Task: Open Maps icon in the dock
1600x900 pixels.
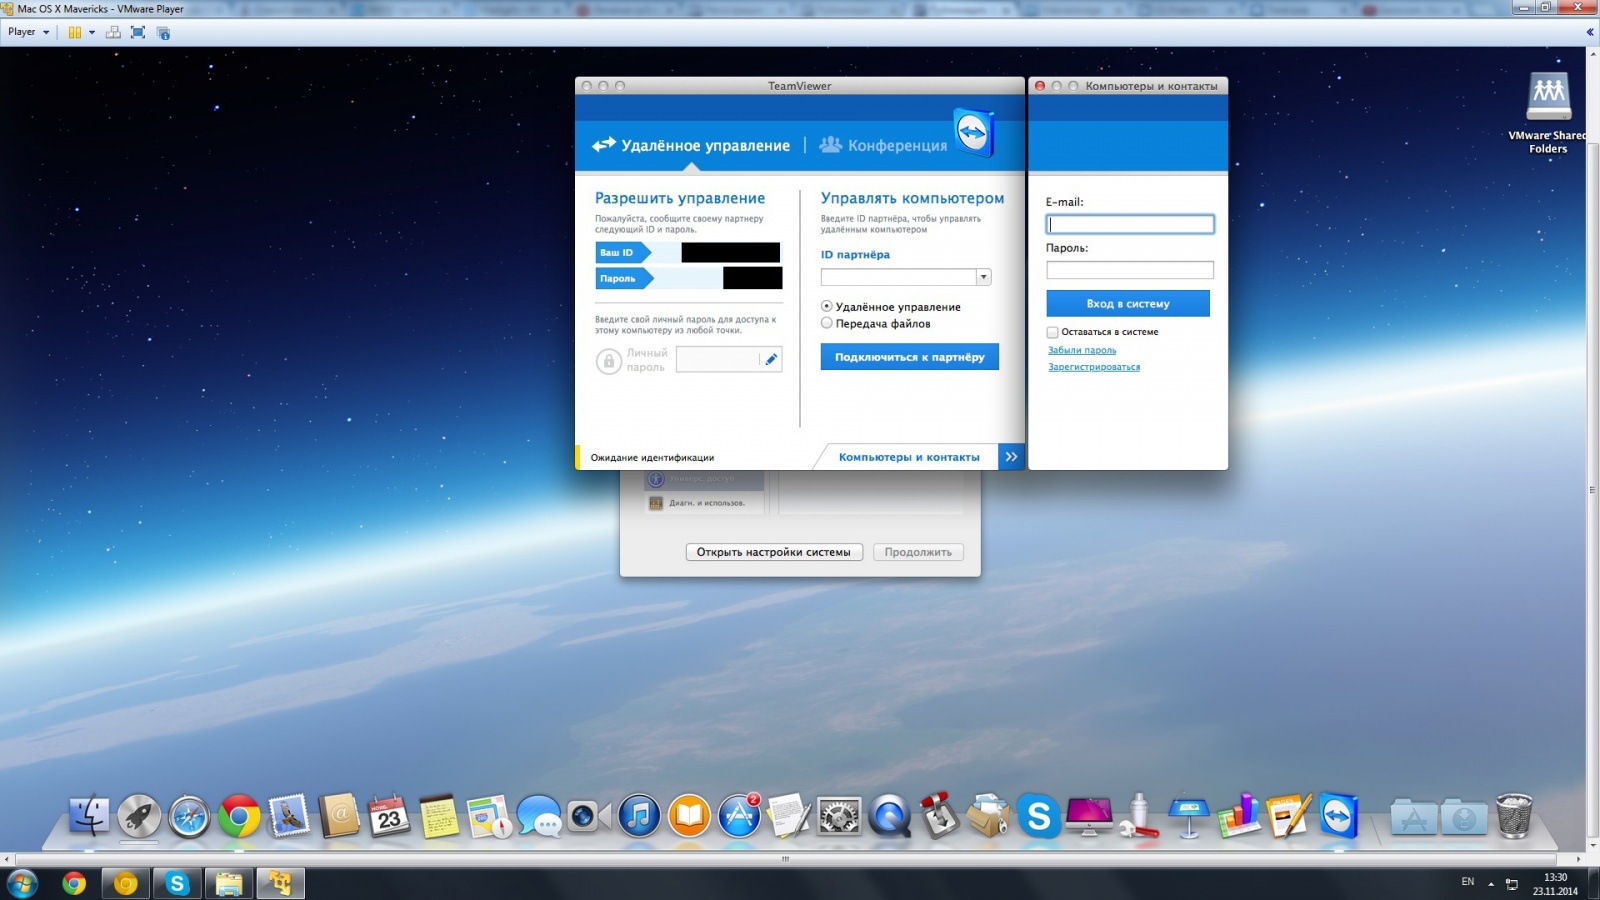Action: [x=489, y=816]
